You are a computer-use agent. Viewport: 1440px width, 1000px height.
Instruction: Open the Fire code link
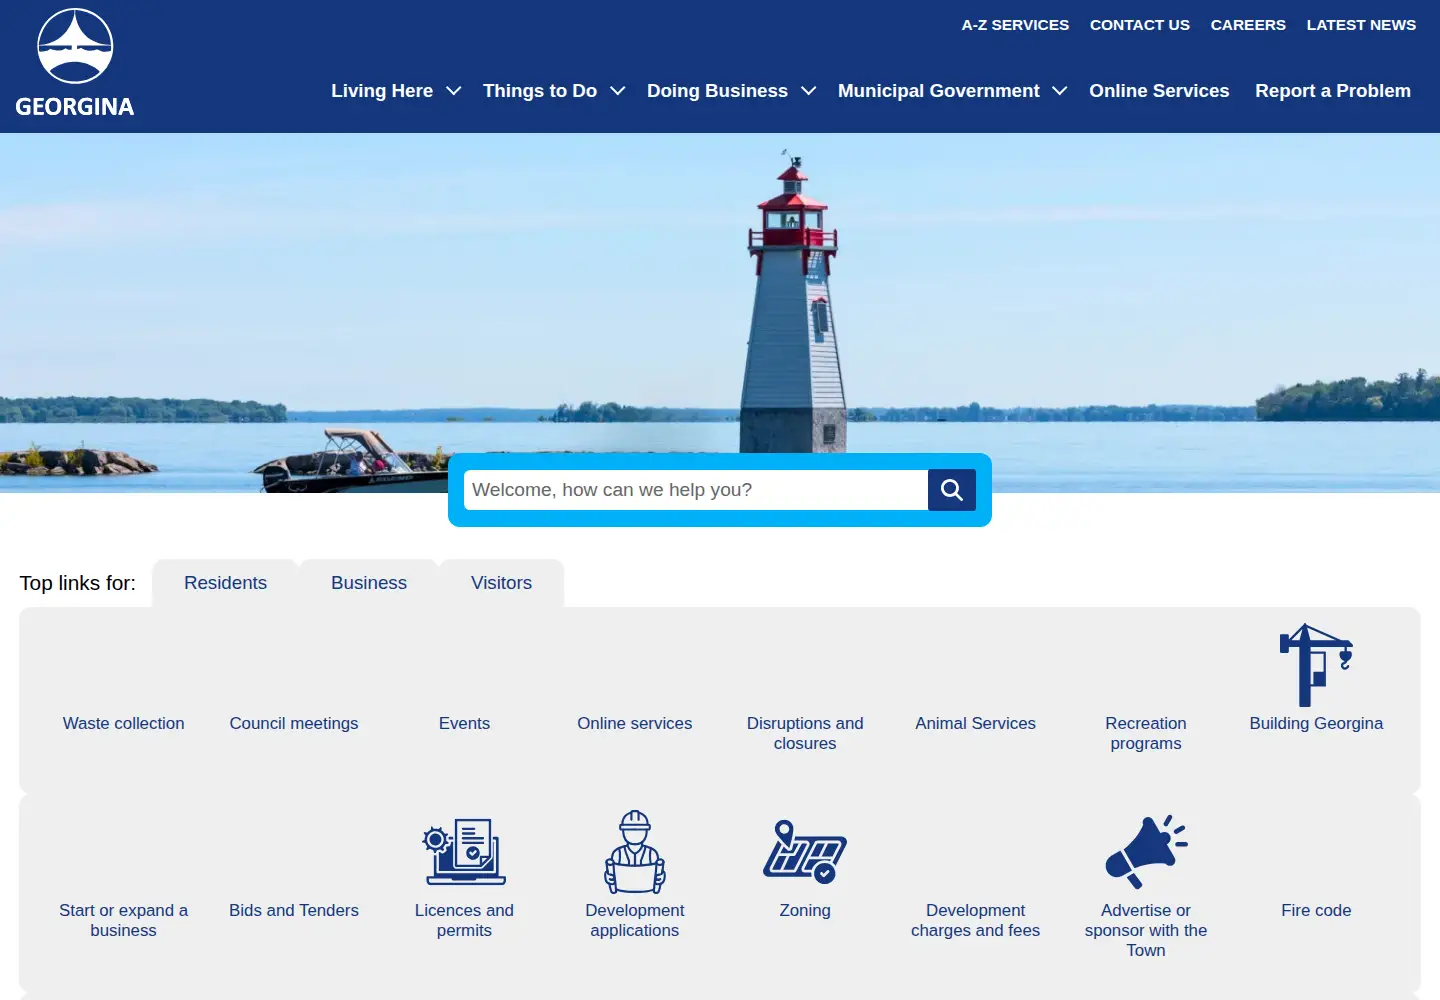pyautogui.click(x=1316, y=910)
